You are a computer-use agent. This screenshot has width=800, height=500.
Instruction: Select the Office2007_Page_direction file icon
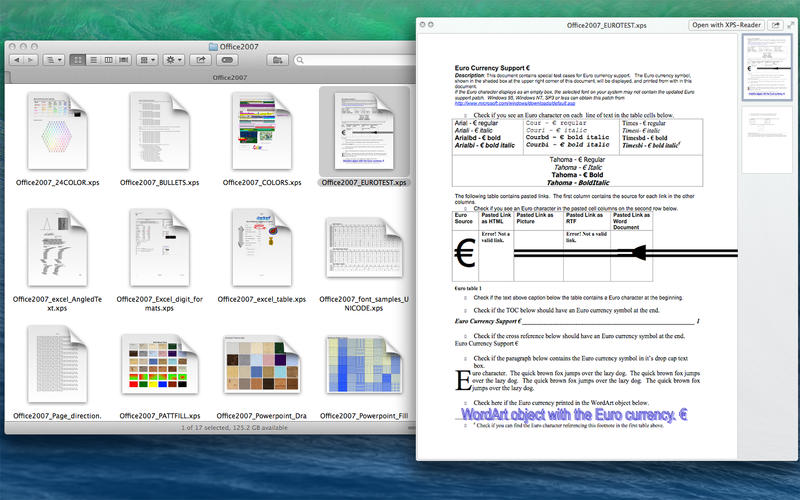[57, 364]
